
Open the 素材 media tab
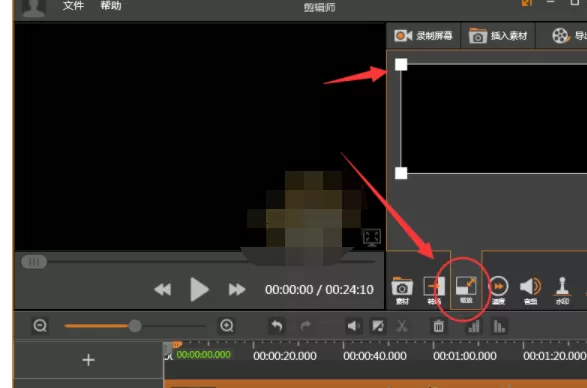click(402, 291)
